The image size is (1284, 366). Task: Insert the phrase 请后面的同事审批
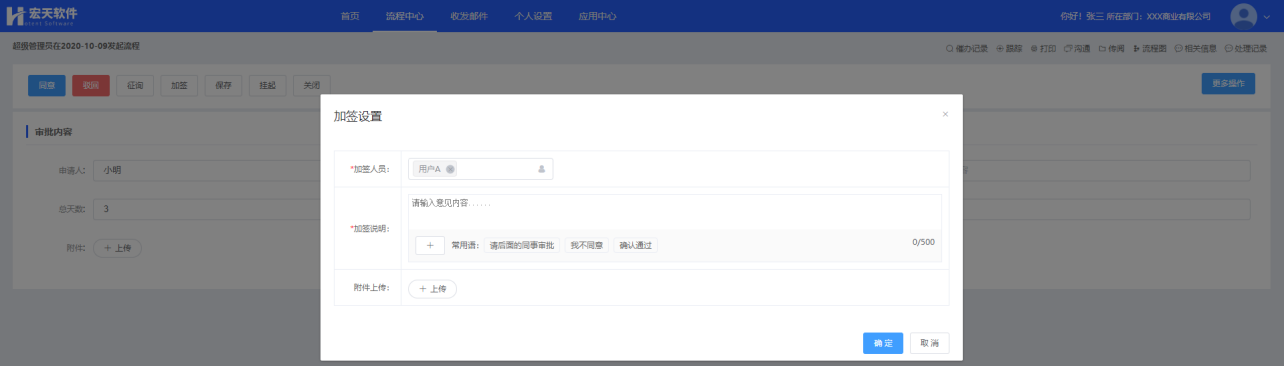click(521, 245)
